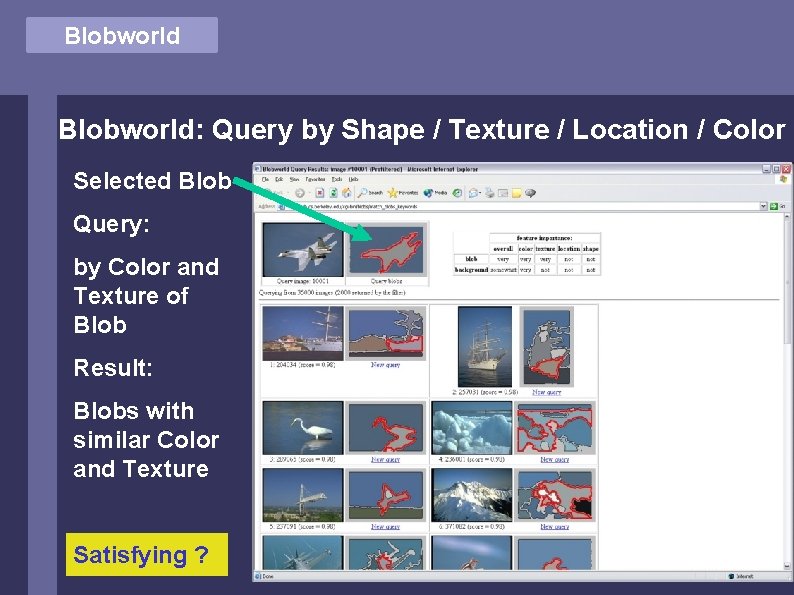794x595 pixels.
Task: Open the Search pane in IE toolbar
Action: pos(370,193)
